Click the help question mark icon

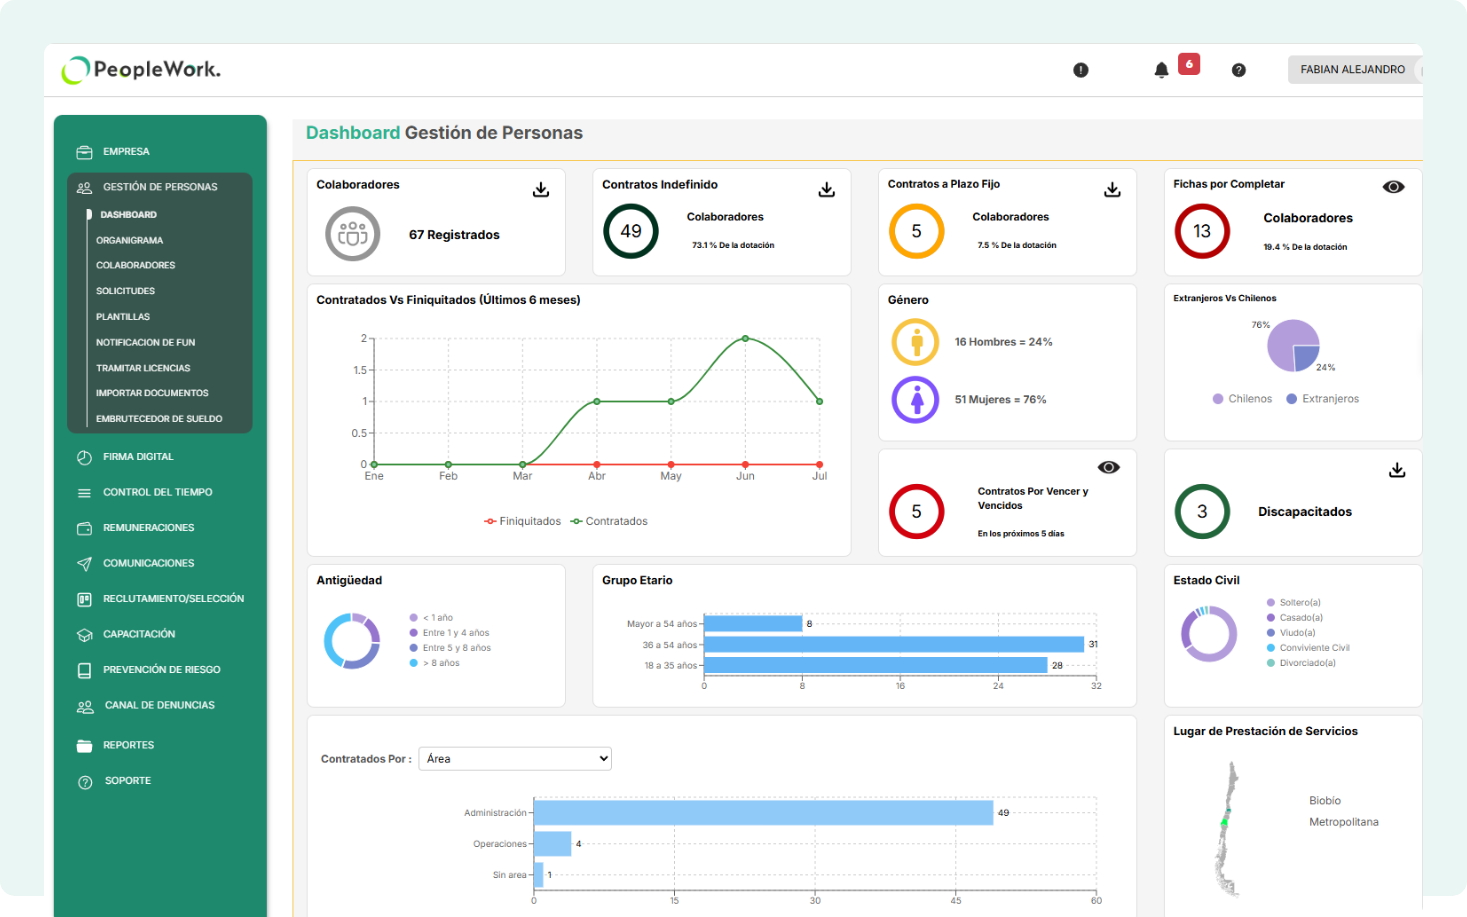(1238, 70)
